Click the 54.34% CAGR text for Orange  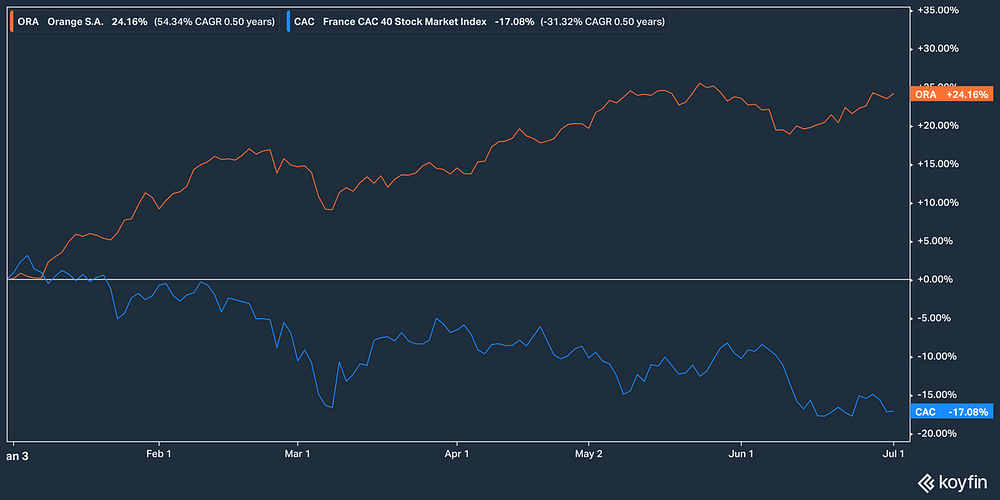coord(214,22)
